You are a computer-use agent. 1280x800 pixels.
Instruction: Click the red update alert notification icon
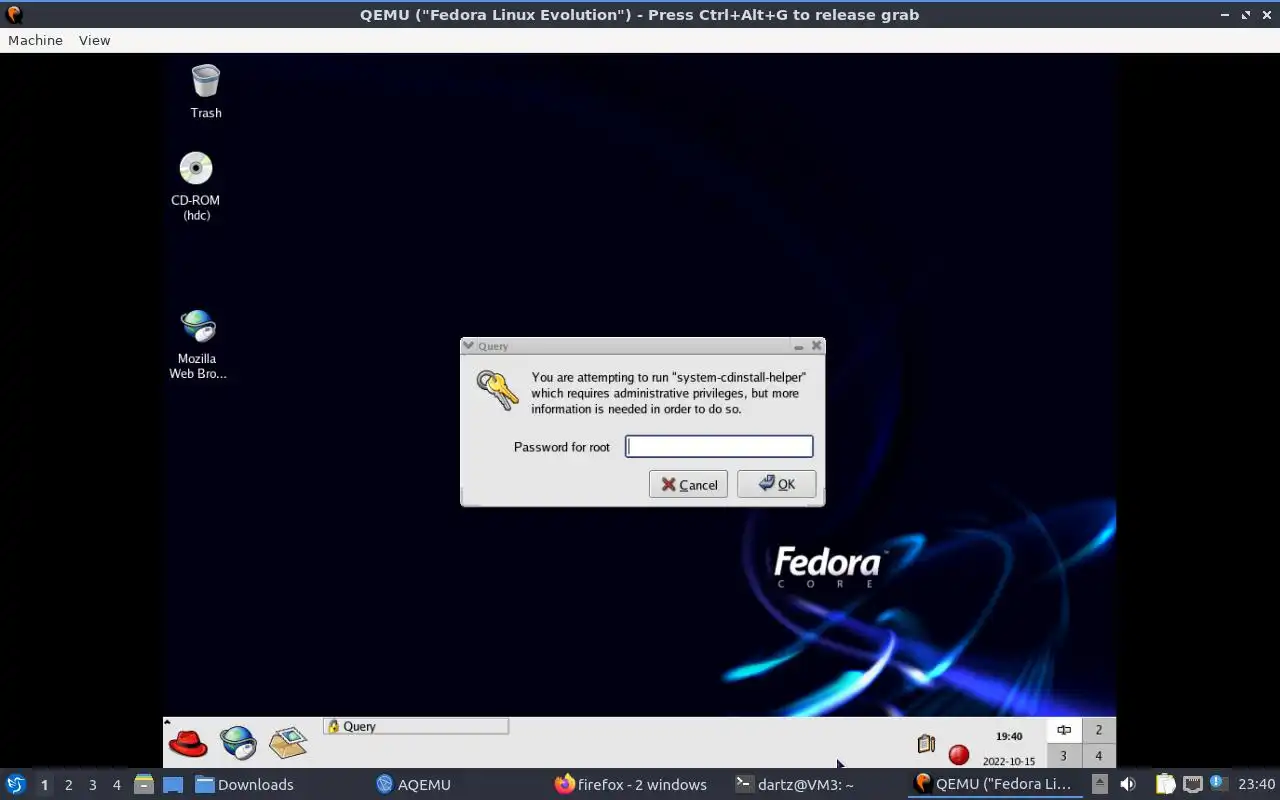tap(959, 755)
